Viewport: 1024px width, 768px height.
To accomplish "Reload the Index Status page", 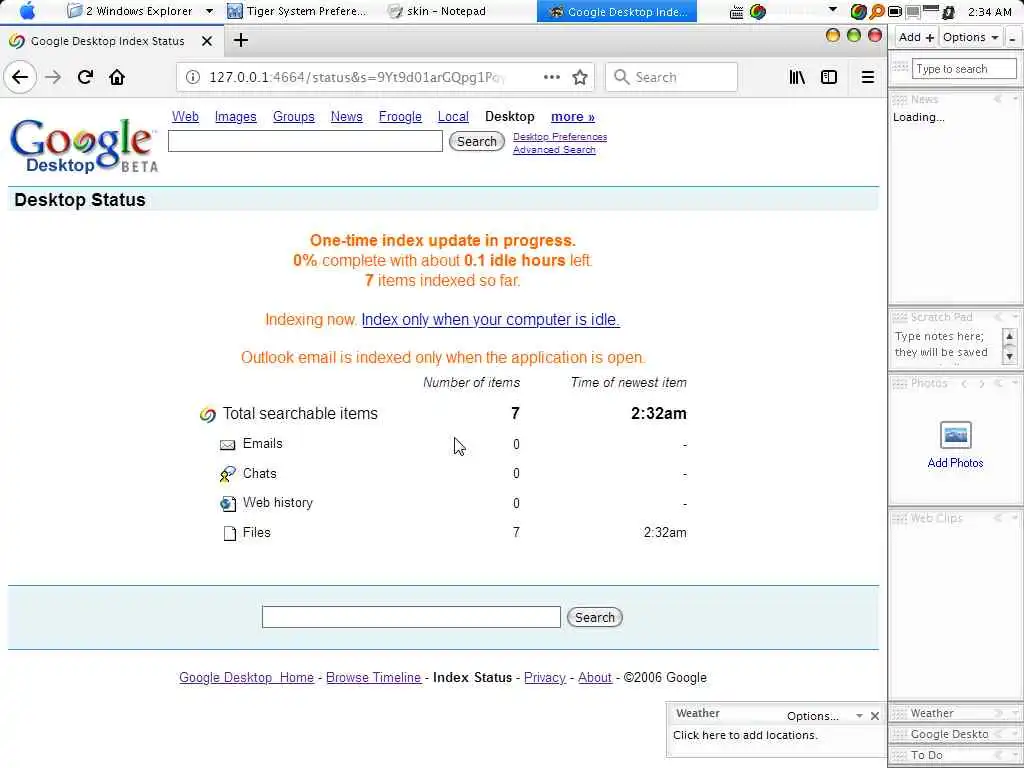I will (x=85, y=77).
